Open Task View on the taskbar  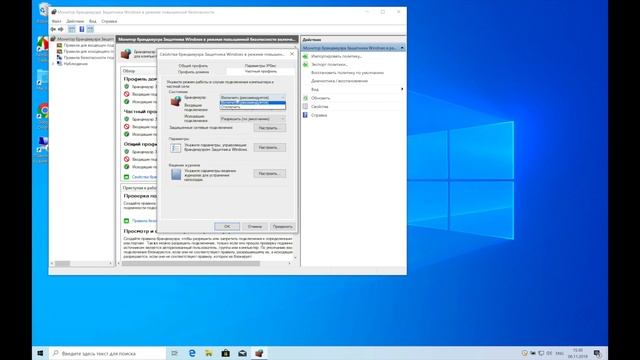[x=174, y=353]
